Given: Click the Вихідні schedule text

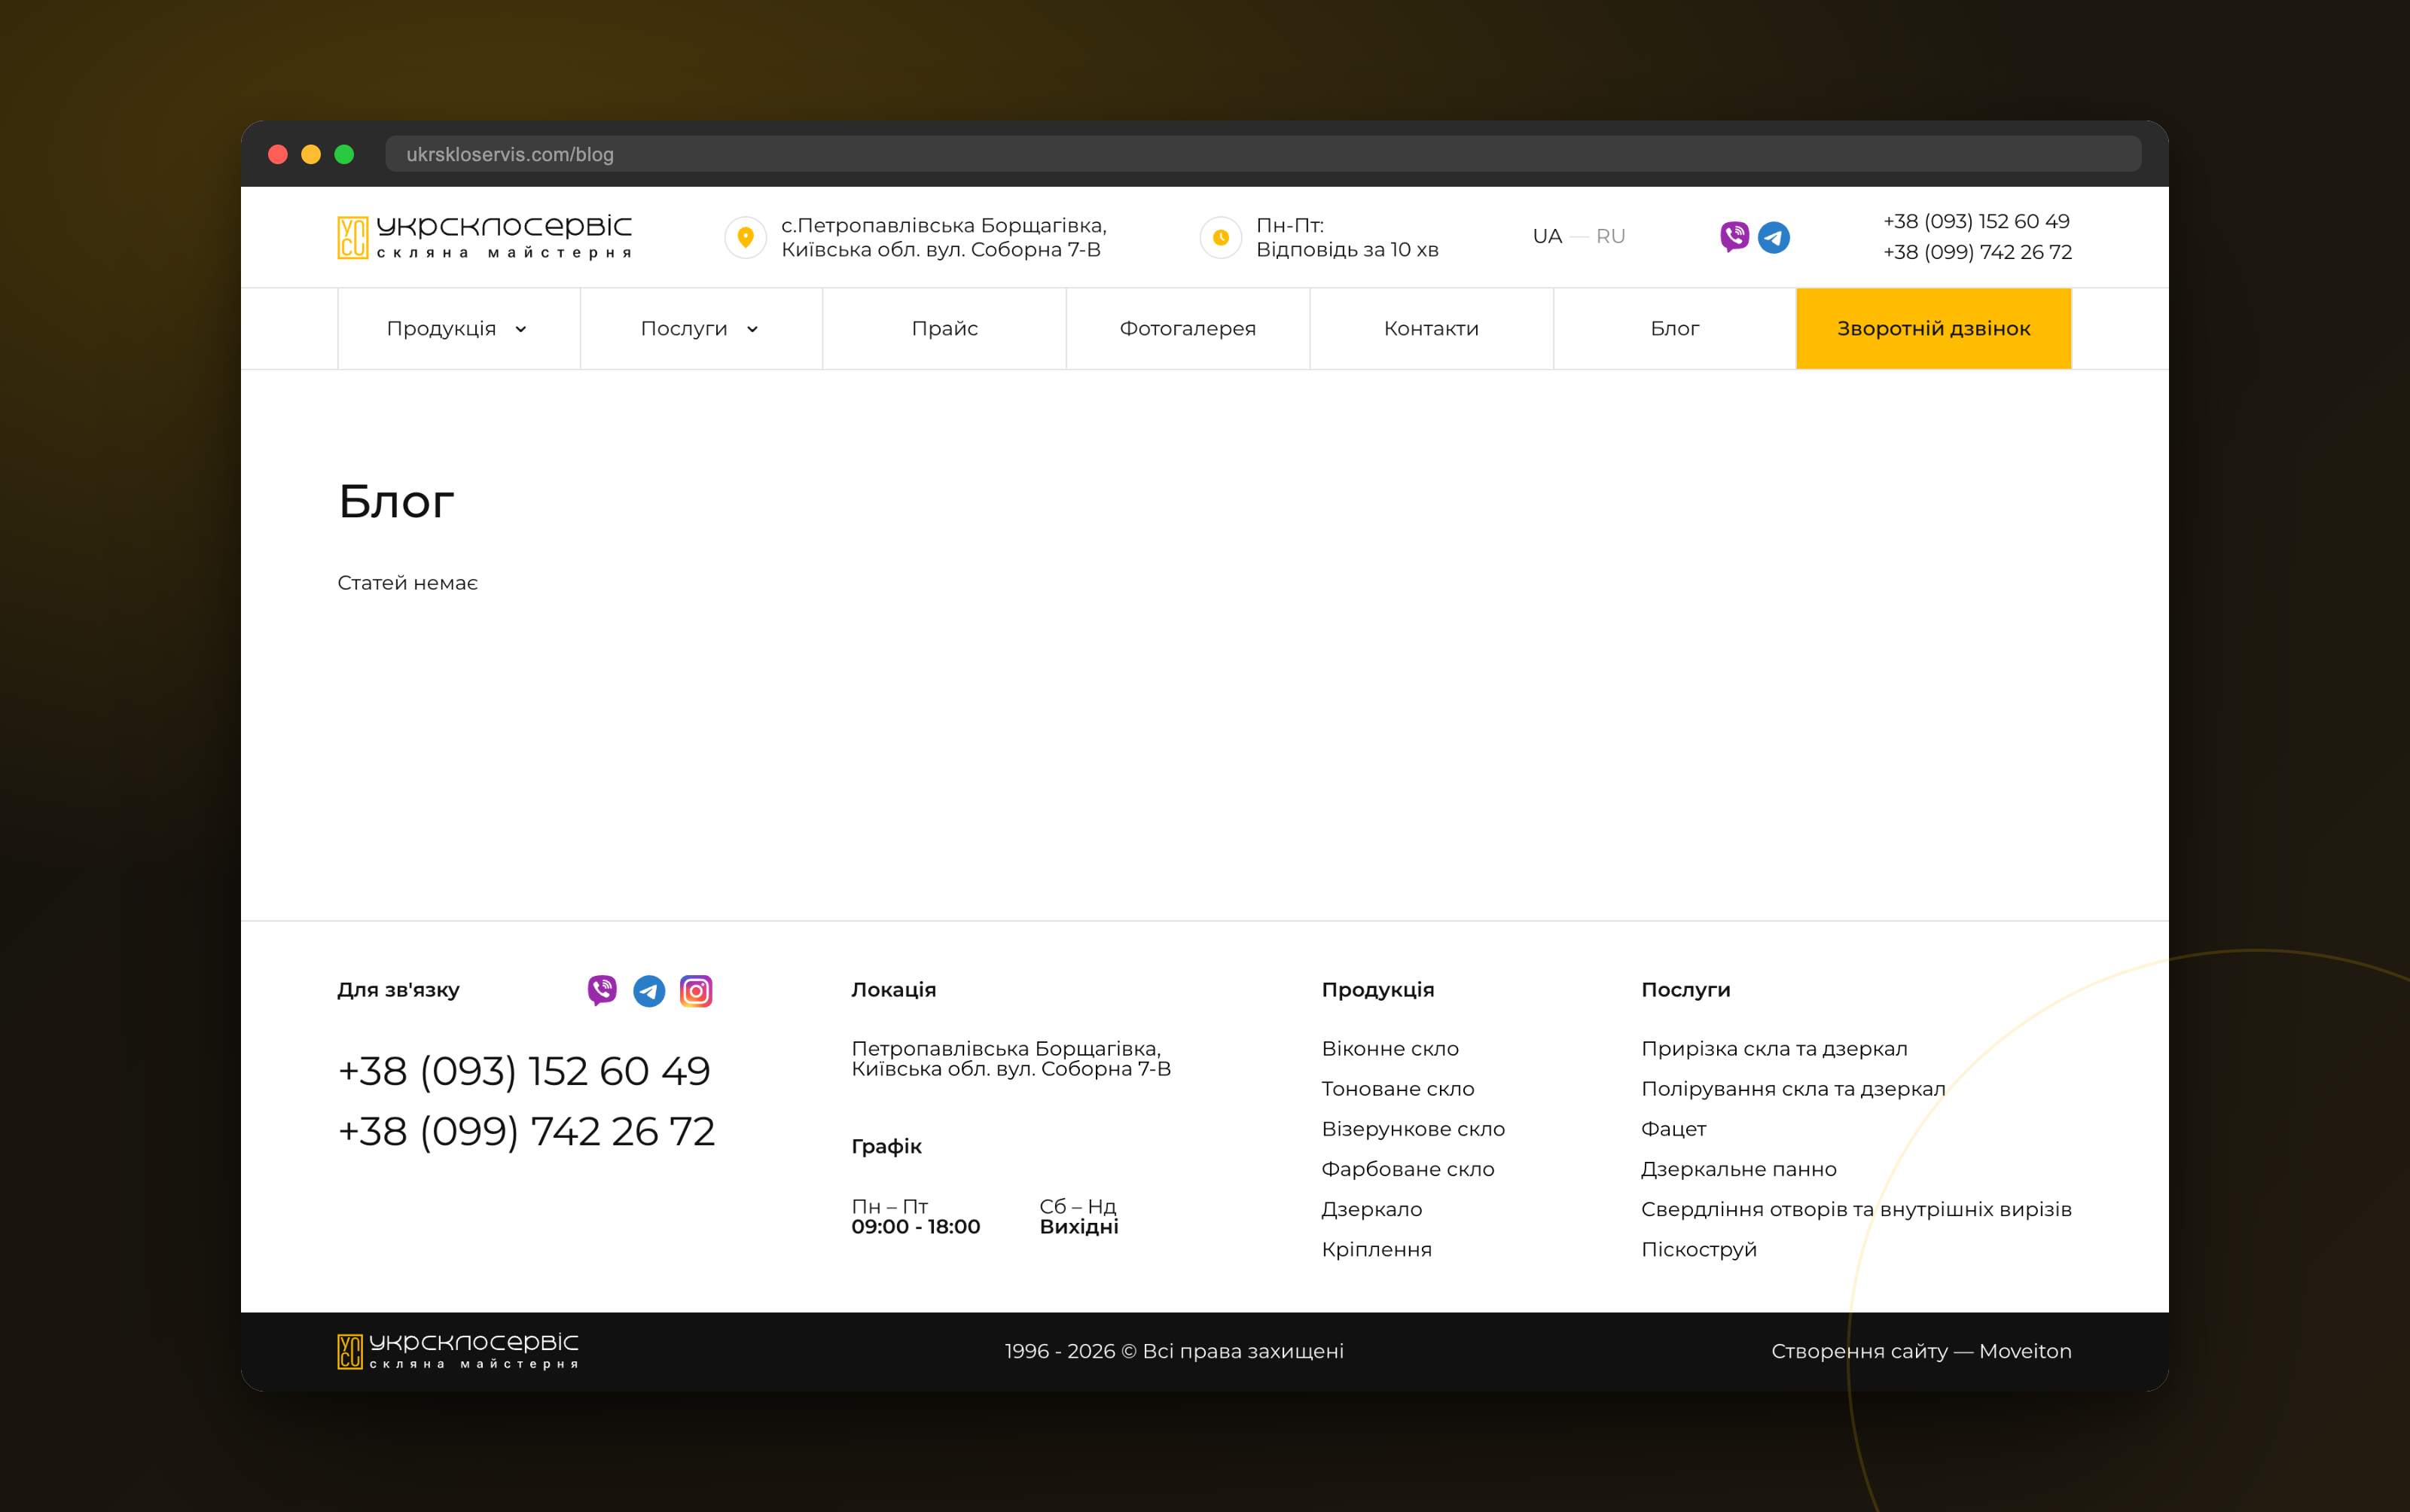Looking at the screenshot, I should pyautogui.click(x=1079, y=1226).
